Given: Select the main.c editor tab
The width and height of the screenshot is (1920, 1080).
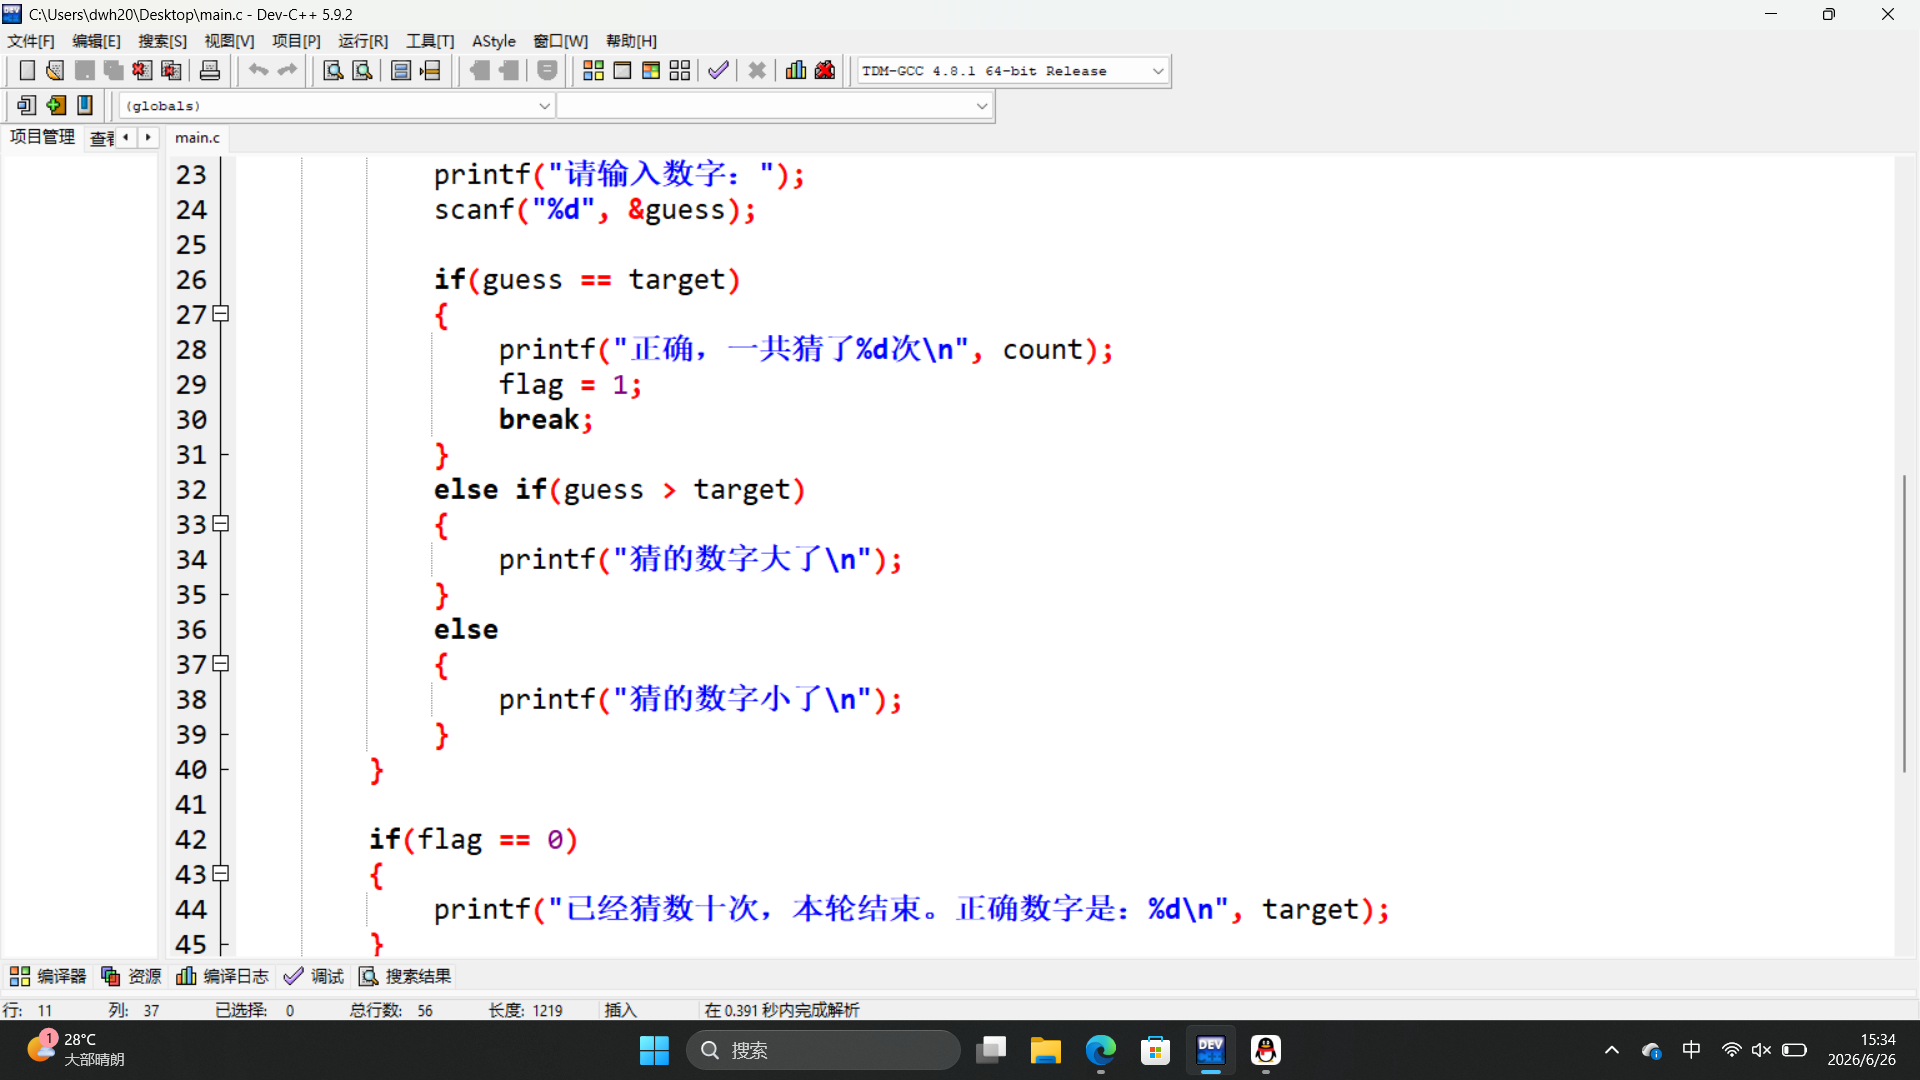Looking at the screenshot, I should click(x=197, y=138).
